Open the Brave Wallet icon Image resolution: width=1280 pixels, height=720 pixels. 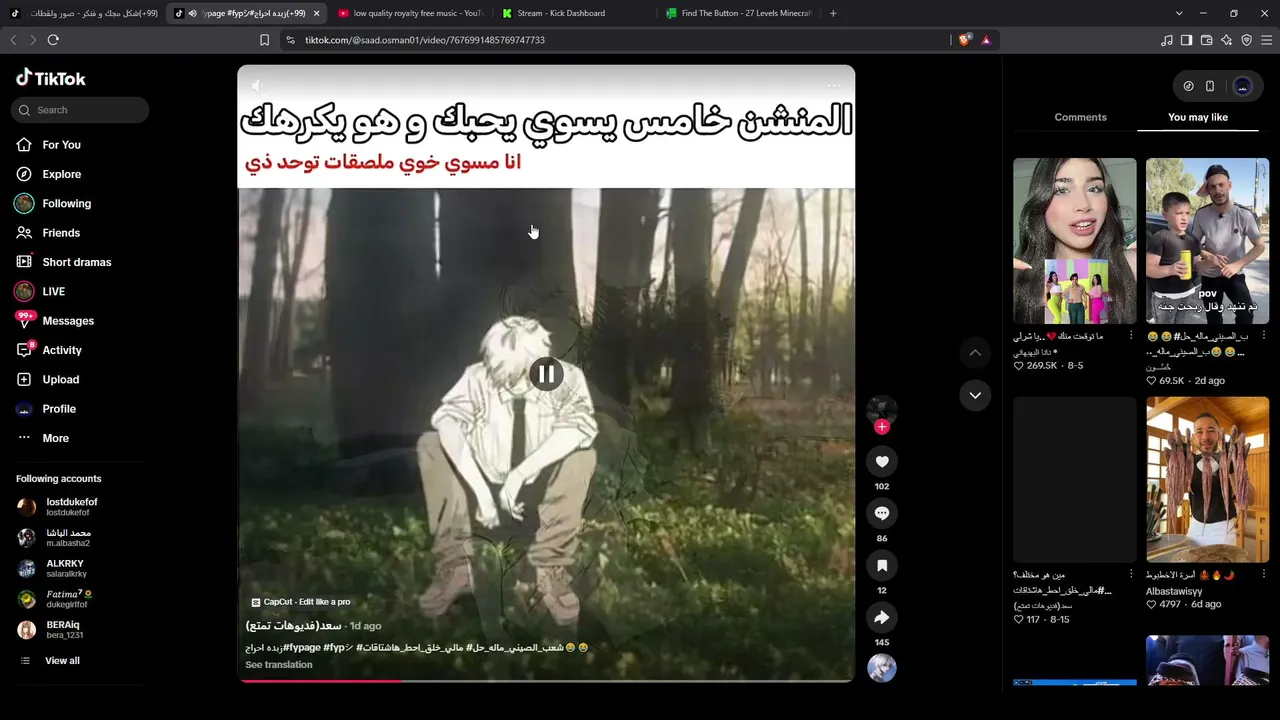coord(1206,40)
